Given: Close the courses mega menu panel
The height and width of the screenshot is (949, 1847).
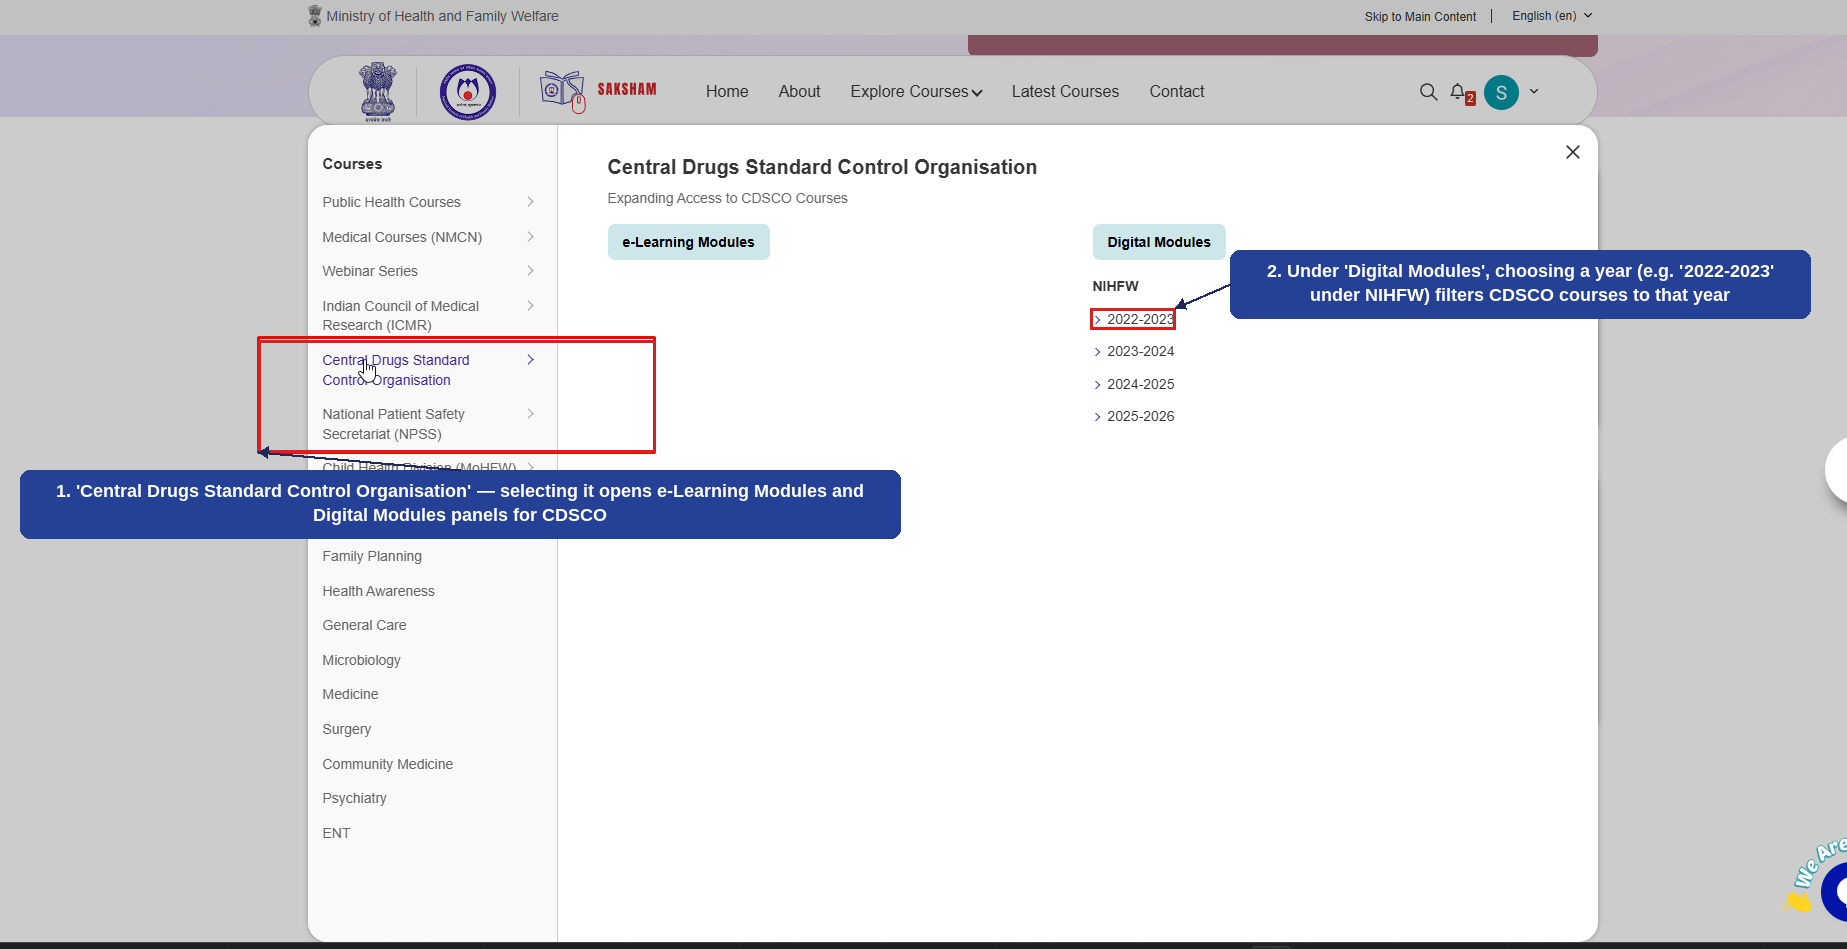Looking at the screenshot, I should (1573, 152).
